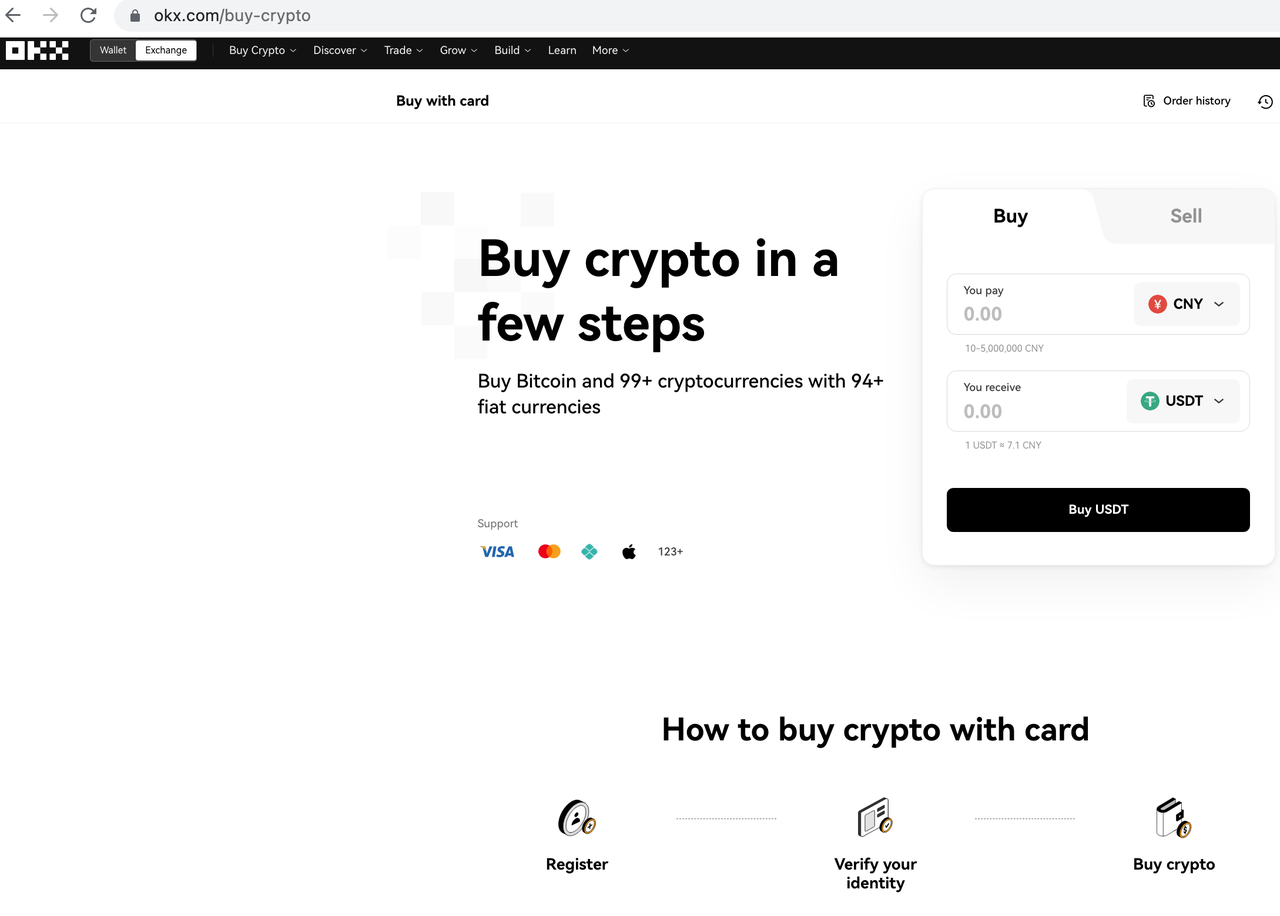Click the OKX logo
The height and width of the screenshot is (916, 1280).
pyautogui.click(x=37, y=50)
